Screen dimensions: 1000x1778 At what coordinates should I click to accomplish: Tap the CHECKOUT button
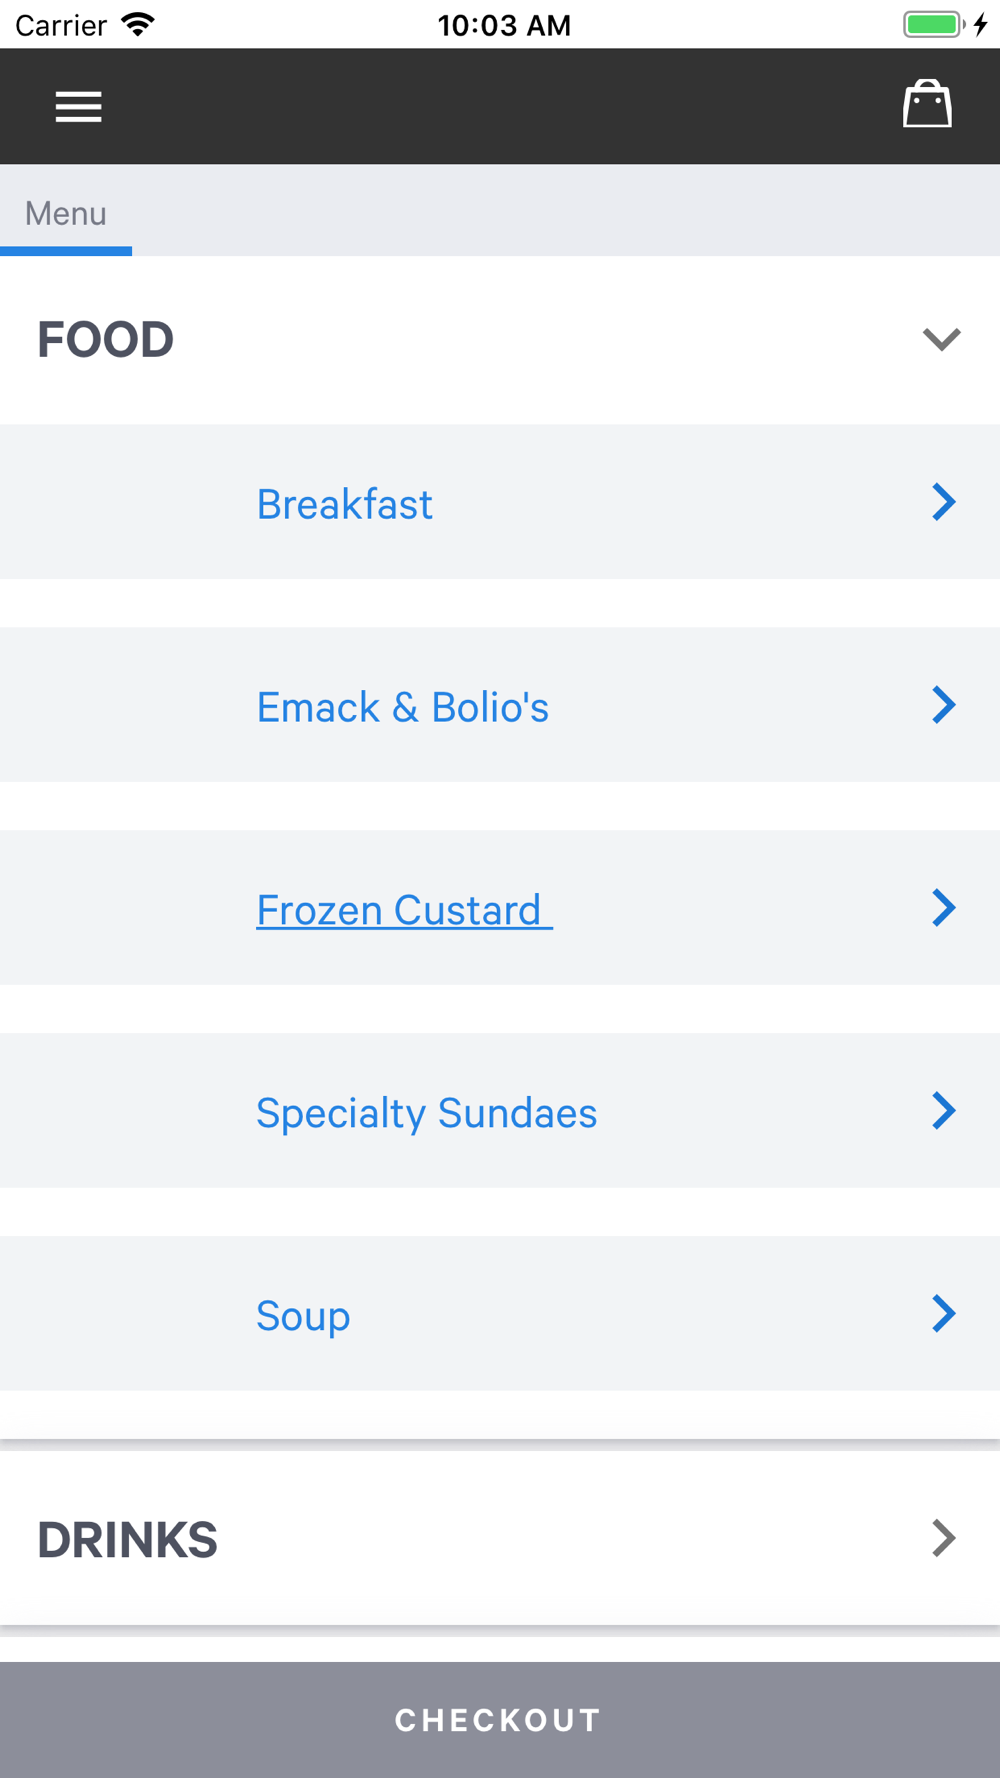click(x=500, y=1720)
